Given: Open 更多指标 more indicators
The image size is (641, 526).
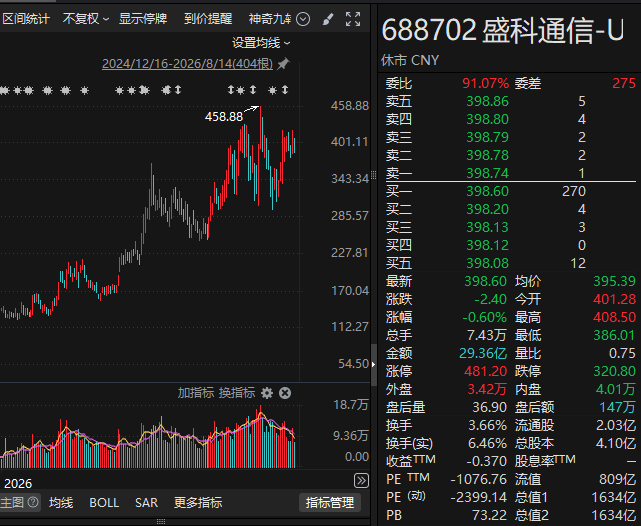Looking at the screenshot, I should click(198, 502).
